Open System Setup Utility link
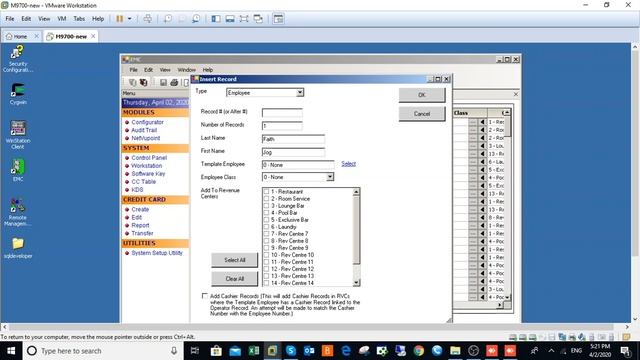Viewport: 640px width, 360px height. click(157, 253)
